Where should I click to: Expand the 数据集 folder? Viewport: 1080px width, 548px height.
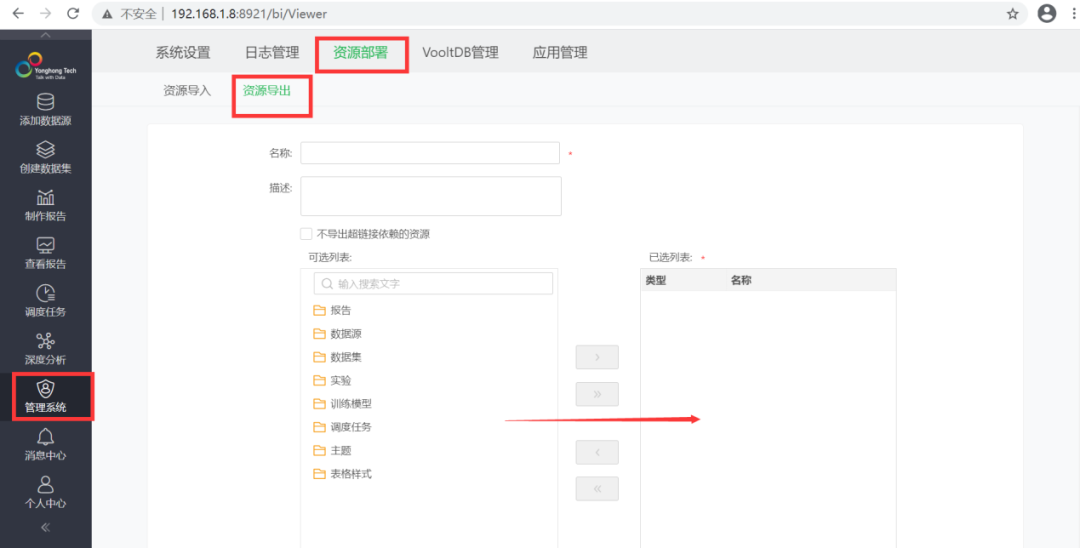[338, 357]
